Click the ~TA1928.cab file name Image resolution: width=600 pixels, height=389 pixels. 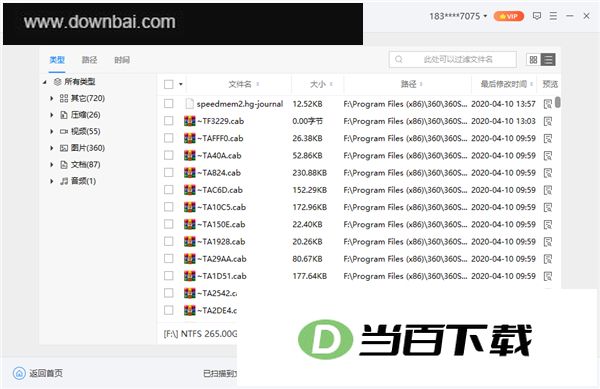(221, 242)
